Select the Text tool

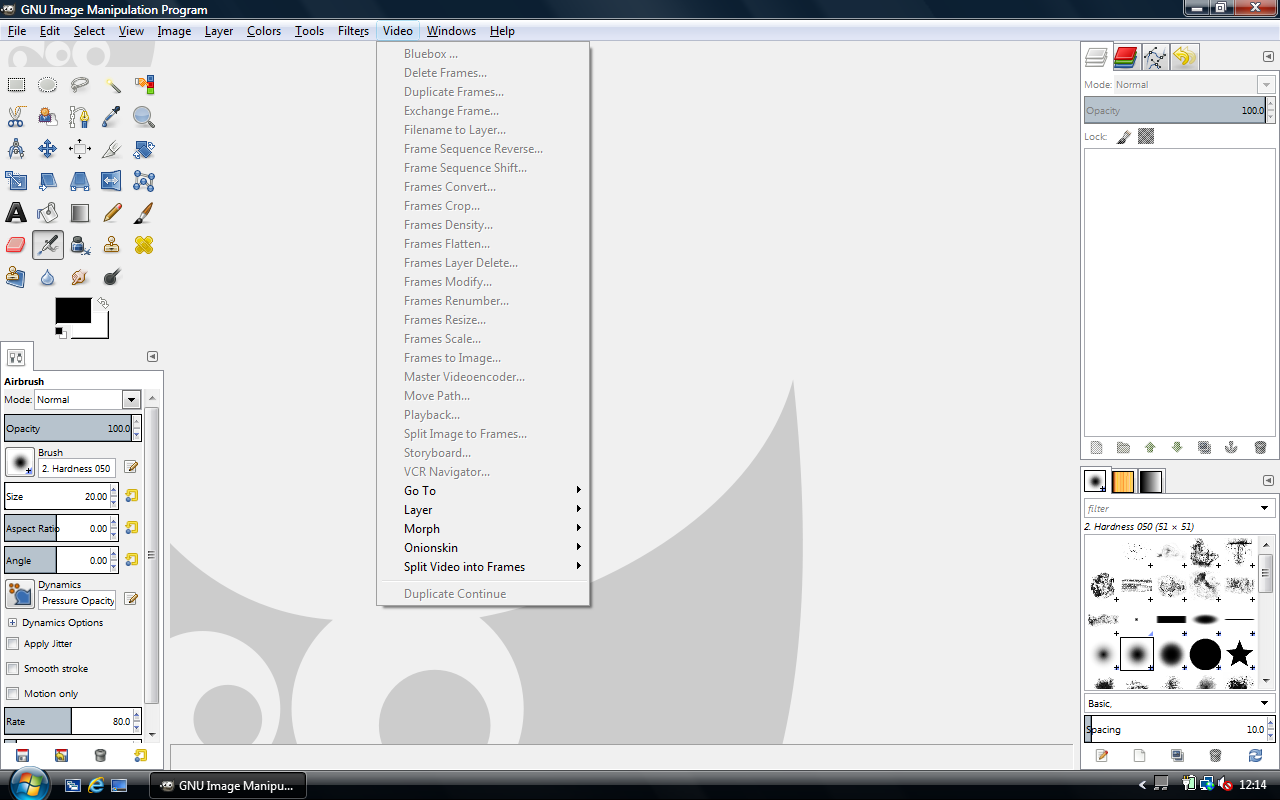[16, 213]
